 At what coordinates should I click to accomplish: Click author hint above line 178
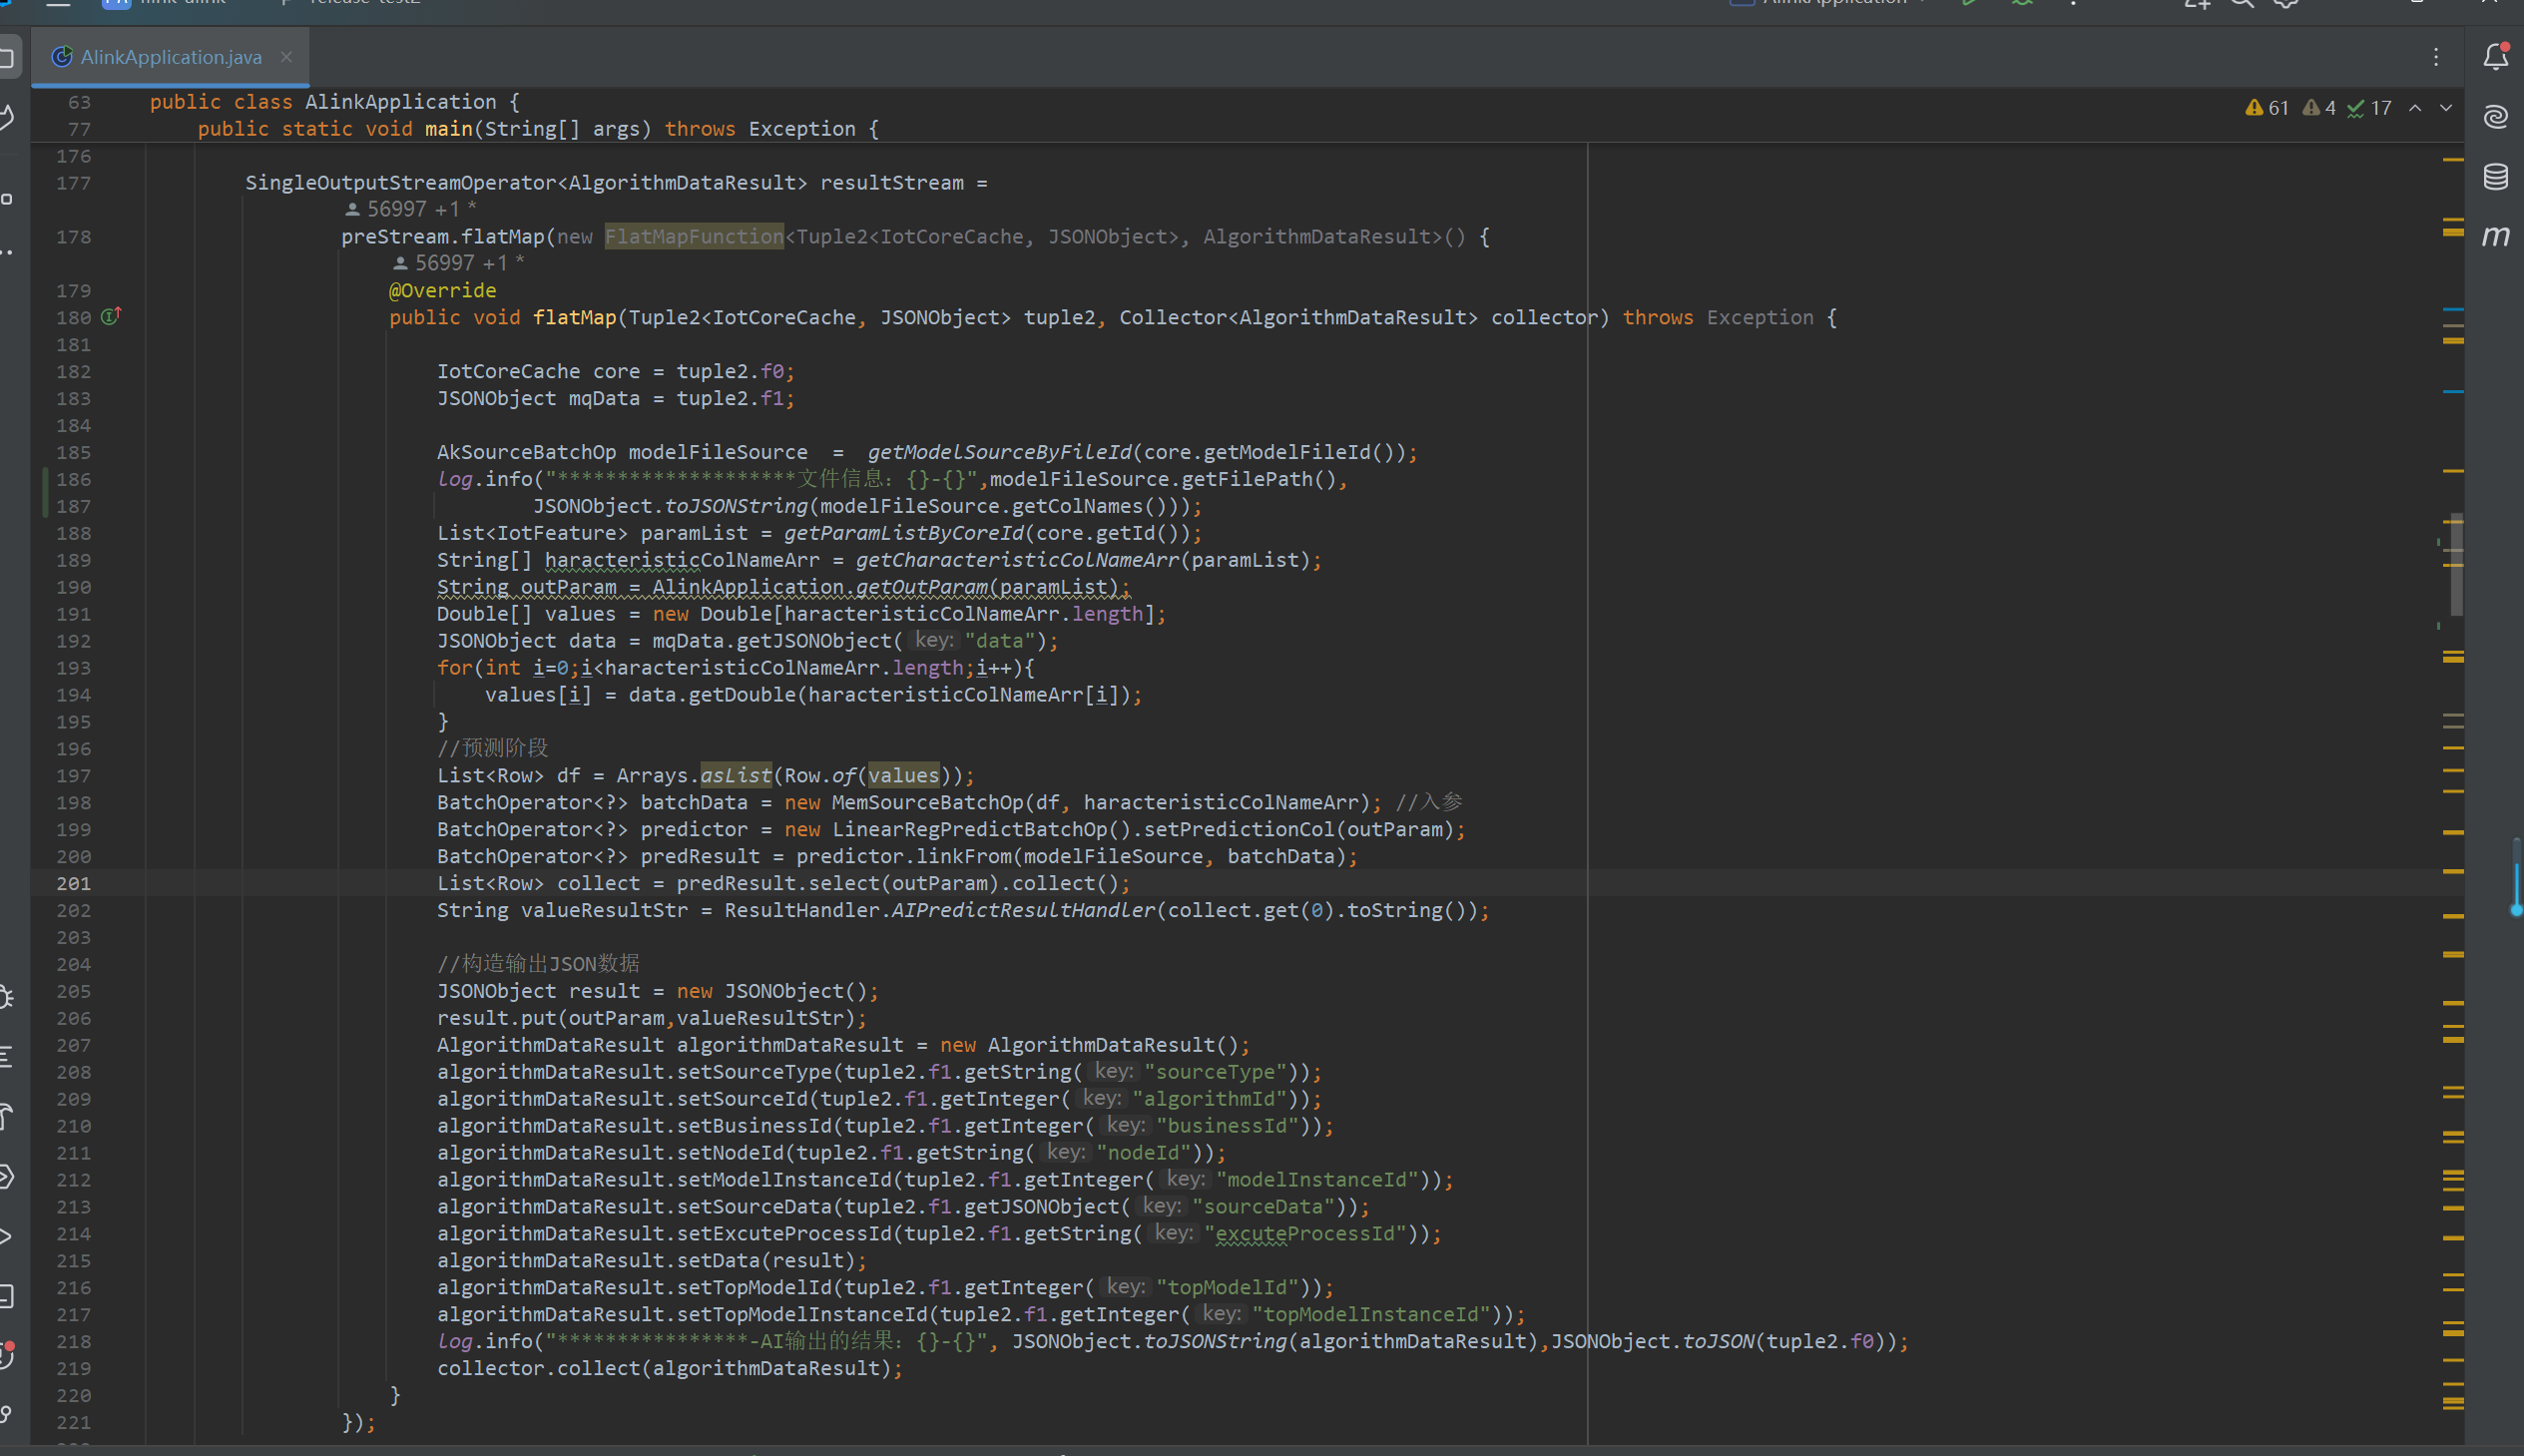pos(410,209)
